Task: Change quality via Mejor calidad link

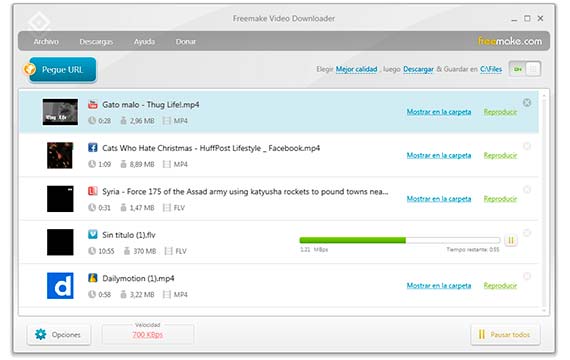Action: (x=356, y=69)
